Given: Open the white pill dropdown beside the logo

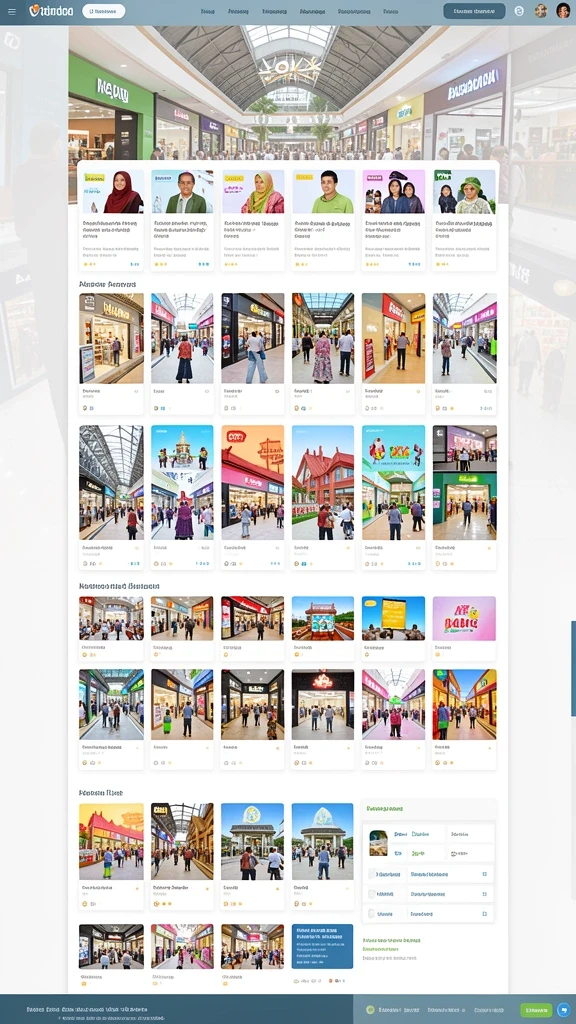Looking at the screenshot, I should [x=104, y=11].
